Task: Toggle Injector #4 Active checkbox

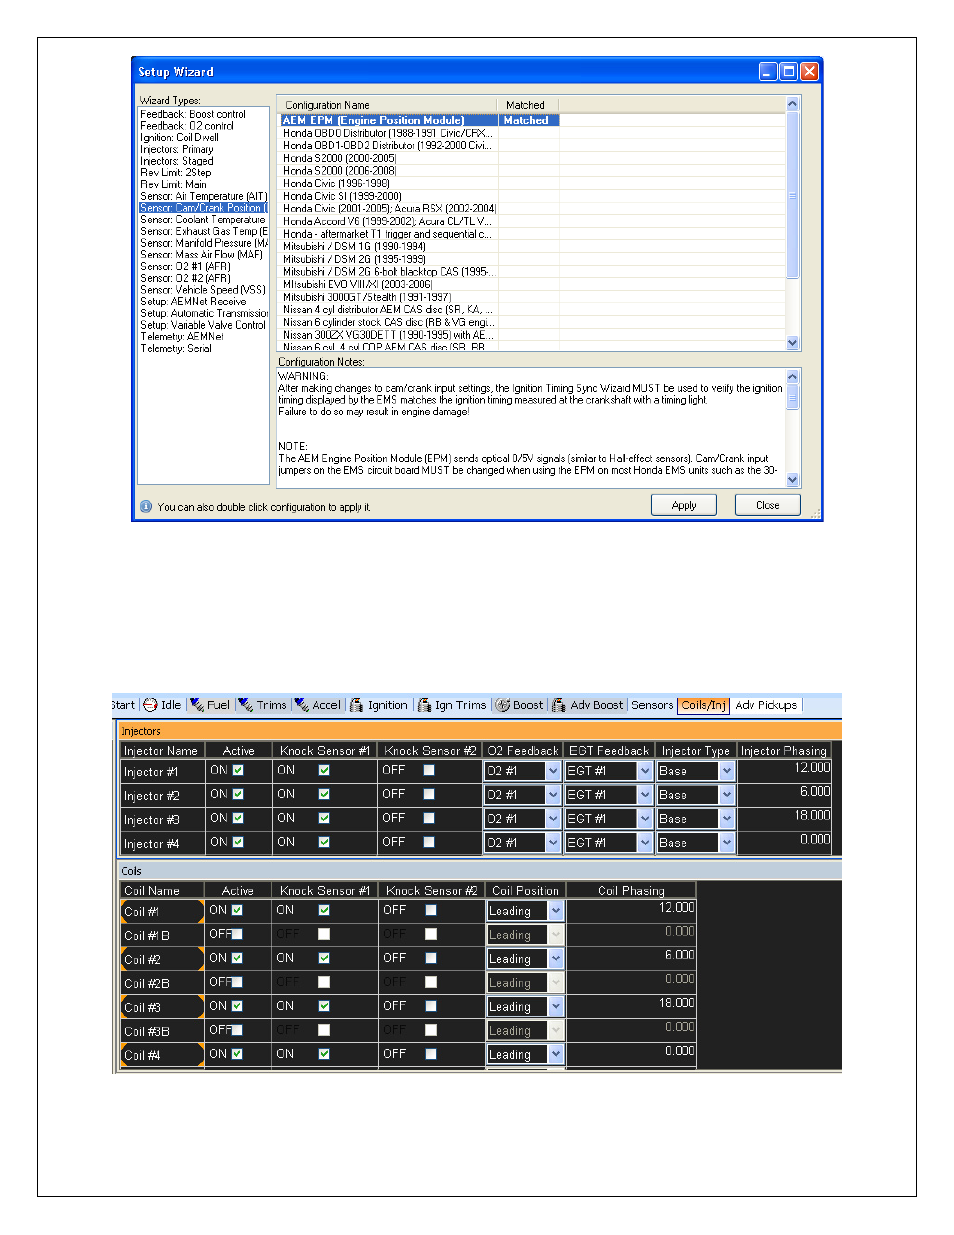Action: 238,842
